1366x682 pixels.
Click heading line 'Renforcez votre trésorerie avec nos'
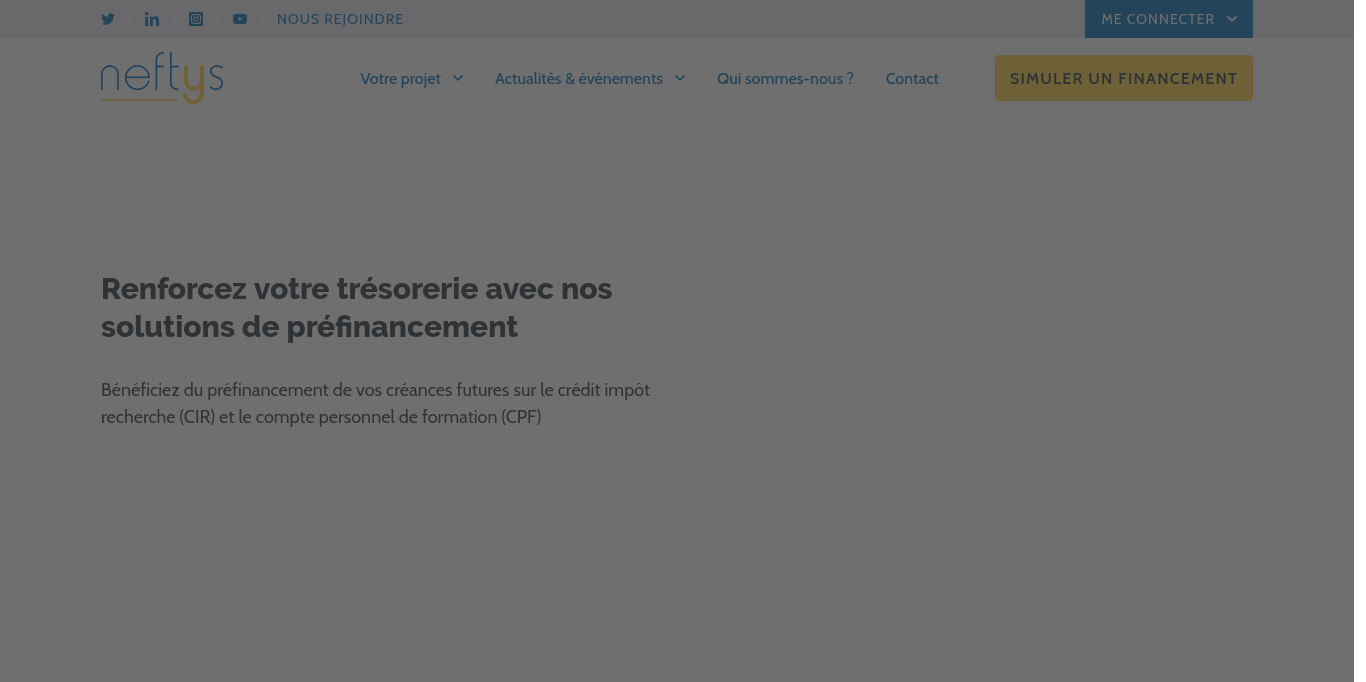356,289
